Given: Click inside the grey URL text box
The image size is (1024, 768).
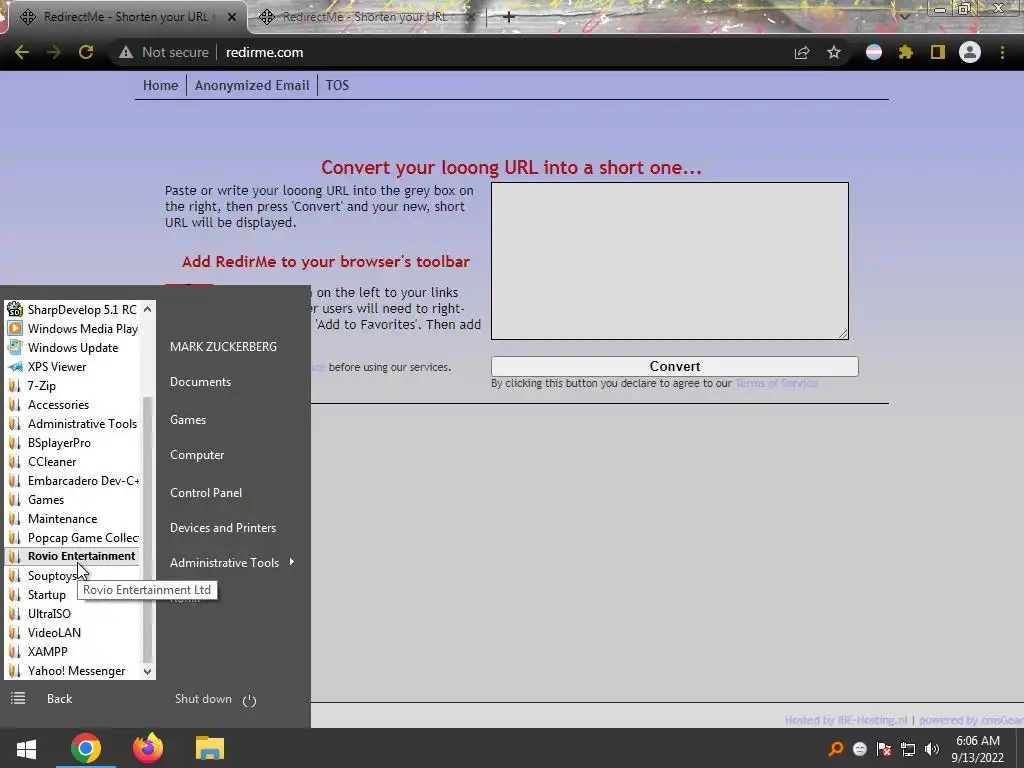Looking at the screenshot, I should coord(669,261).
